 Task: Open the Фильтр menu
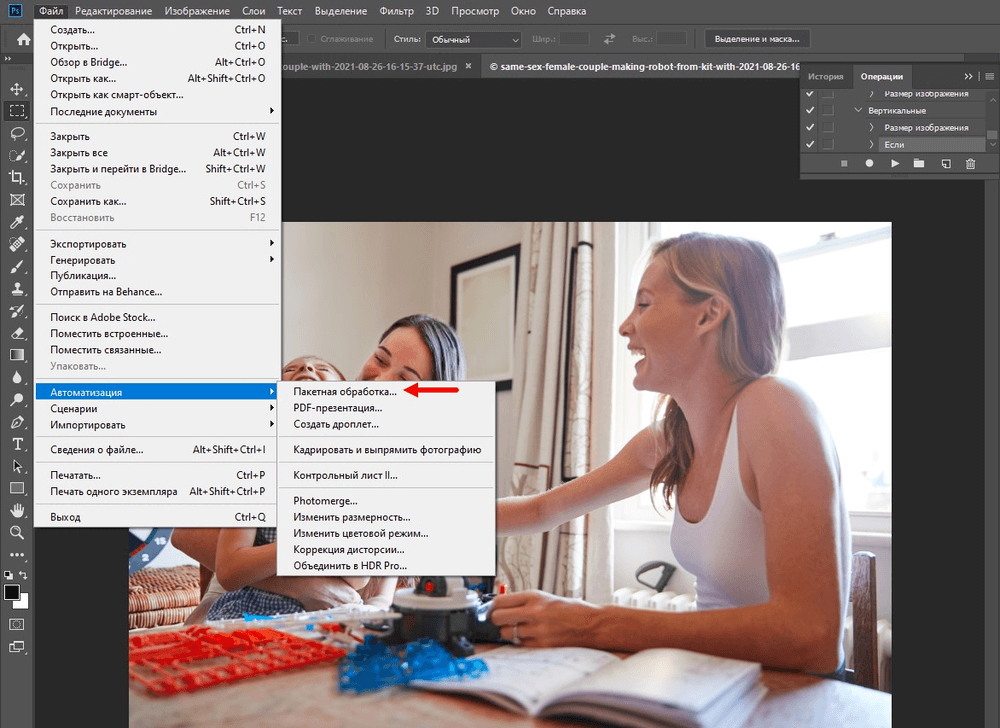[x=396, y=11]
